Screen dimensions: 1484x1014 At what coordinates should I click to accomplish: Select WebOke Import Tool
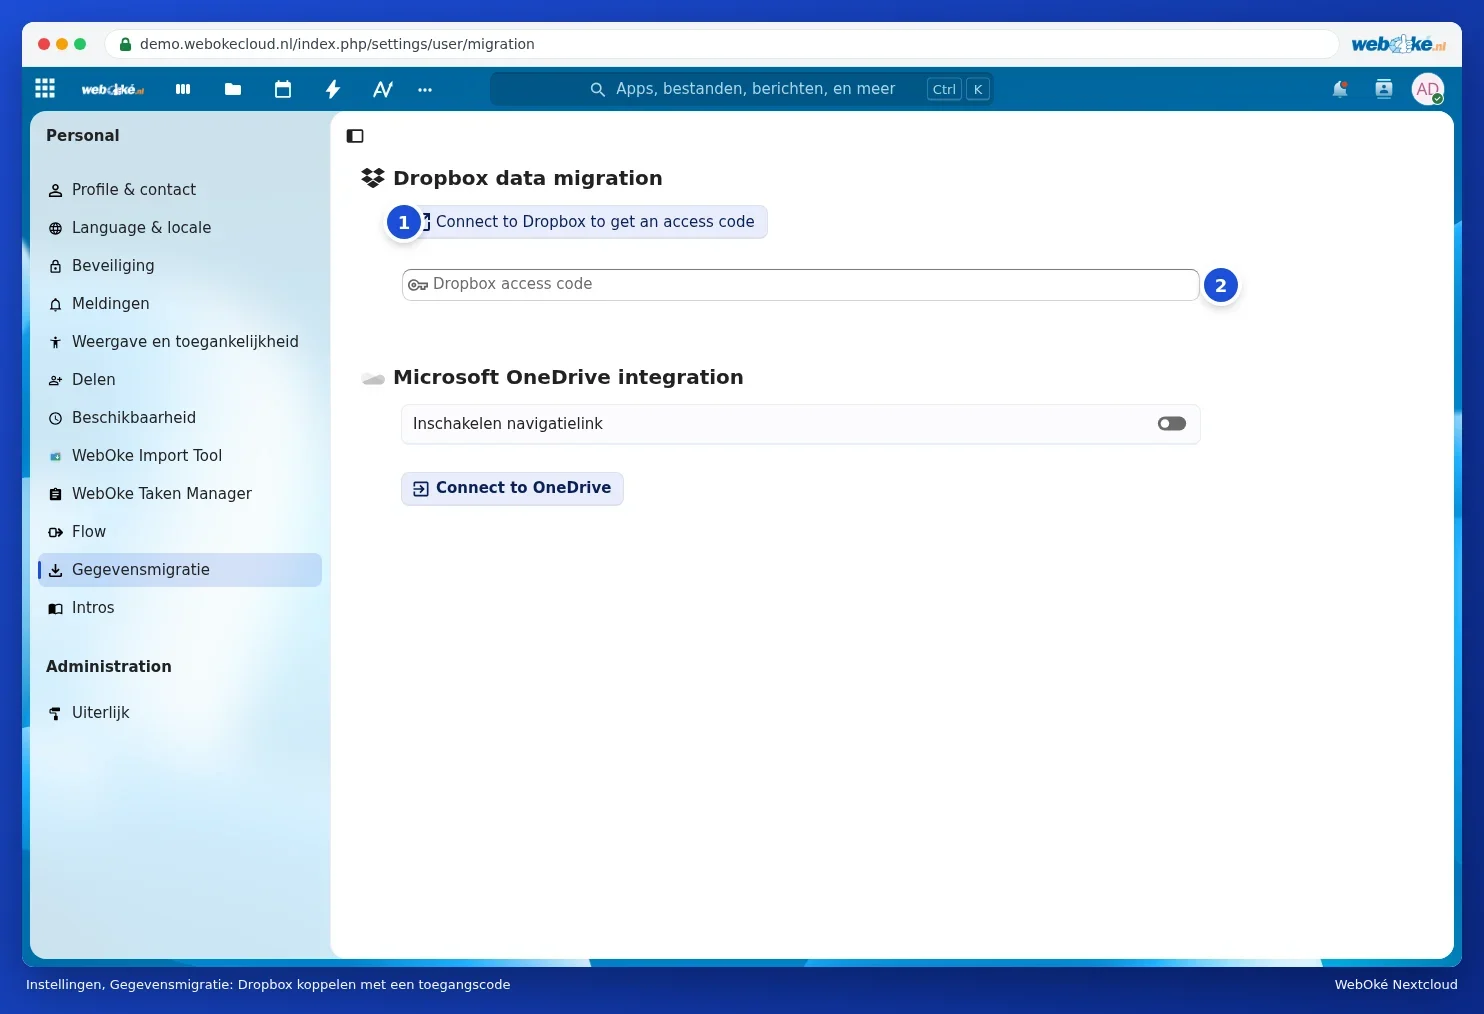click(180, 456)
